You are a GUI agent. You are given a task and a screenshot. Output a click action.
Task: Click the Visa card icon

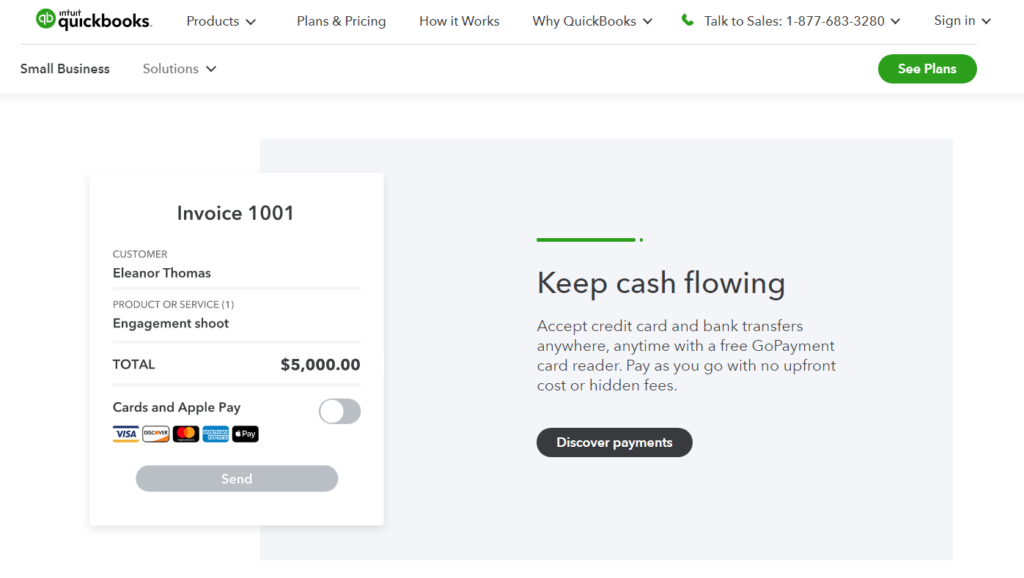click(125, 434)
